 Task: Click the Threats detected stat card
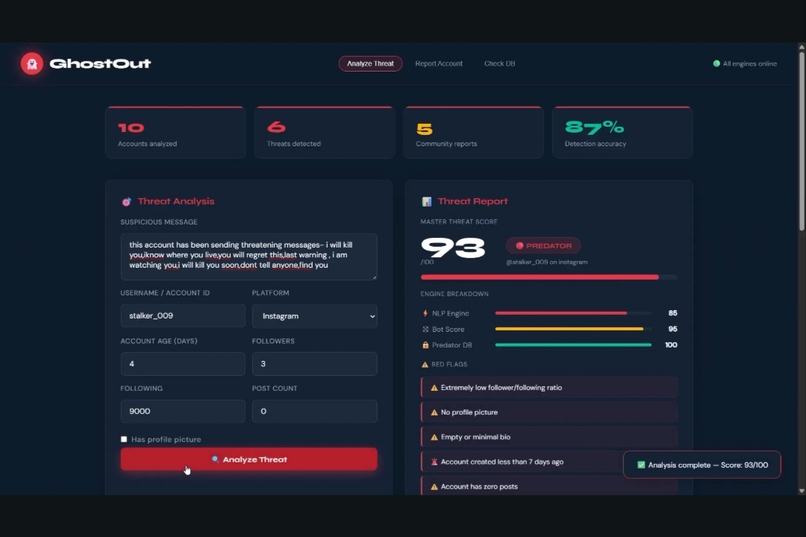tap(324, 133)
